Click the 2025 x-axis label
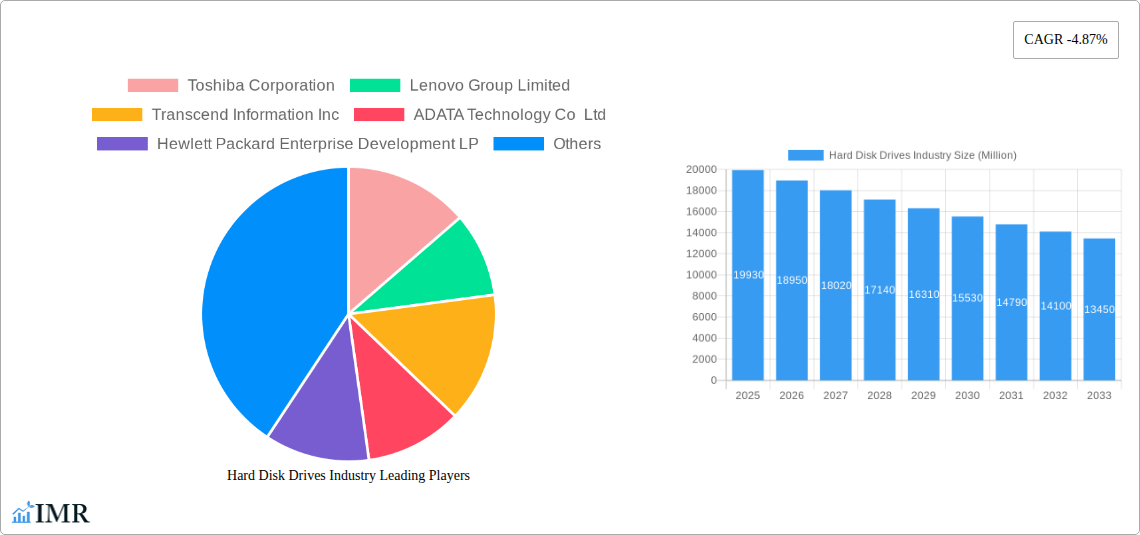 (x=748, y=395)
